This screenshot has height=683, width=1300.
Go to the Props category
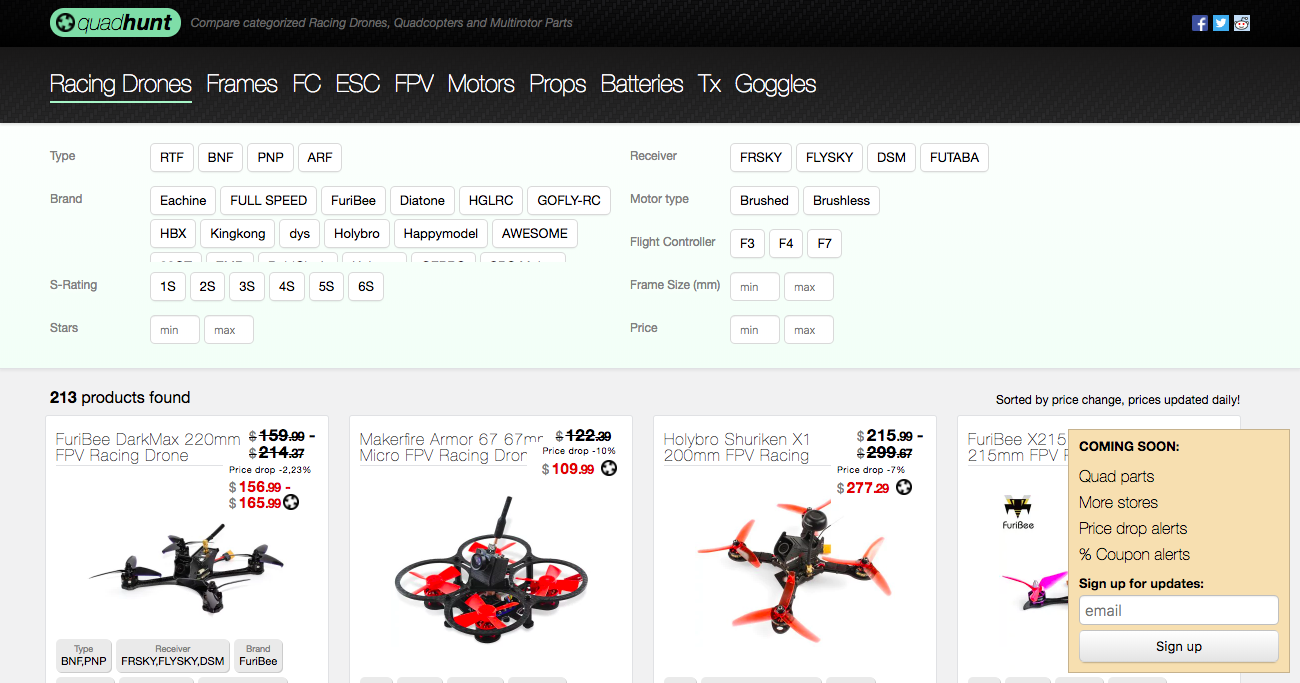(x=558, y=84)
